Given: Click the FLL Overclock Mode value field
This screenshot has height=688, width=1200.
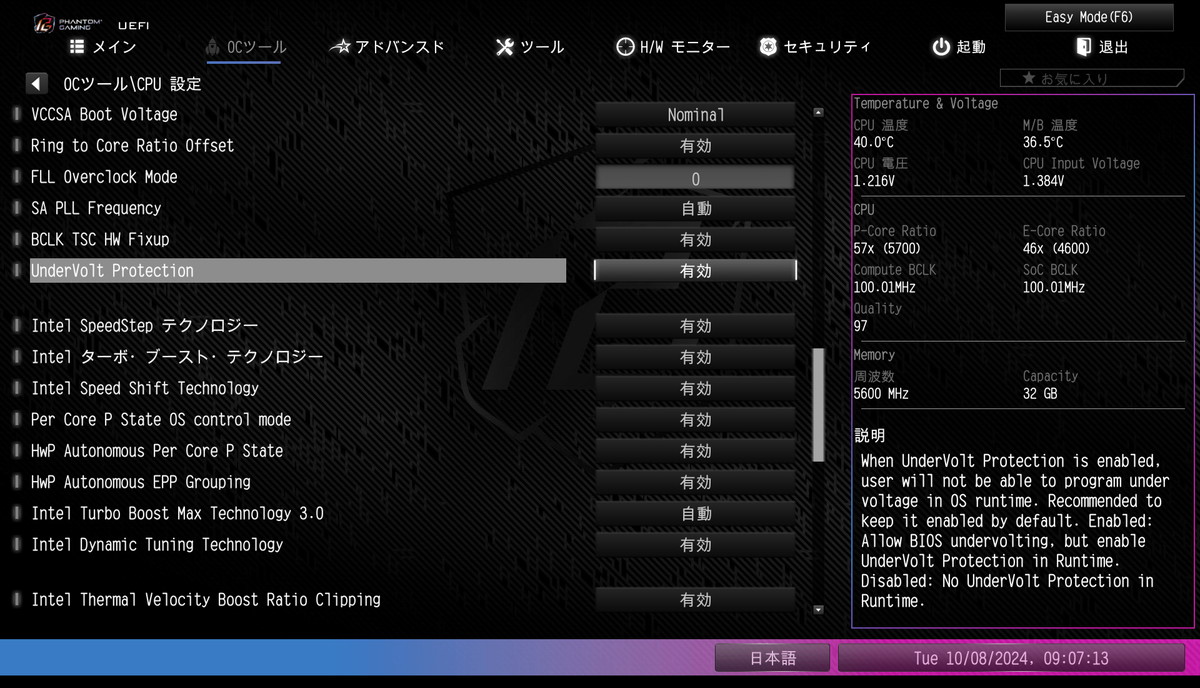Looking at the screenshot, I should click(696, 178).
